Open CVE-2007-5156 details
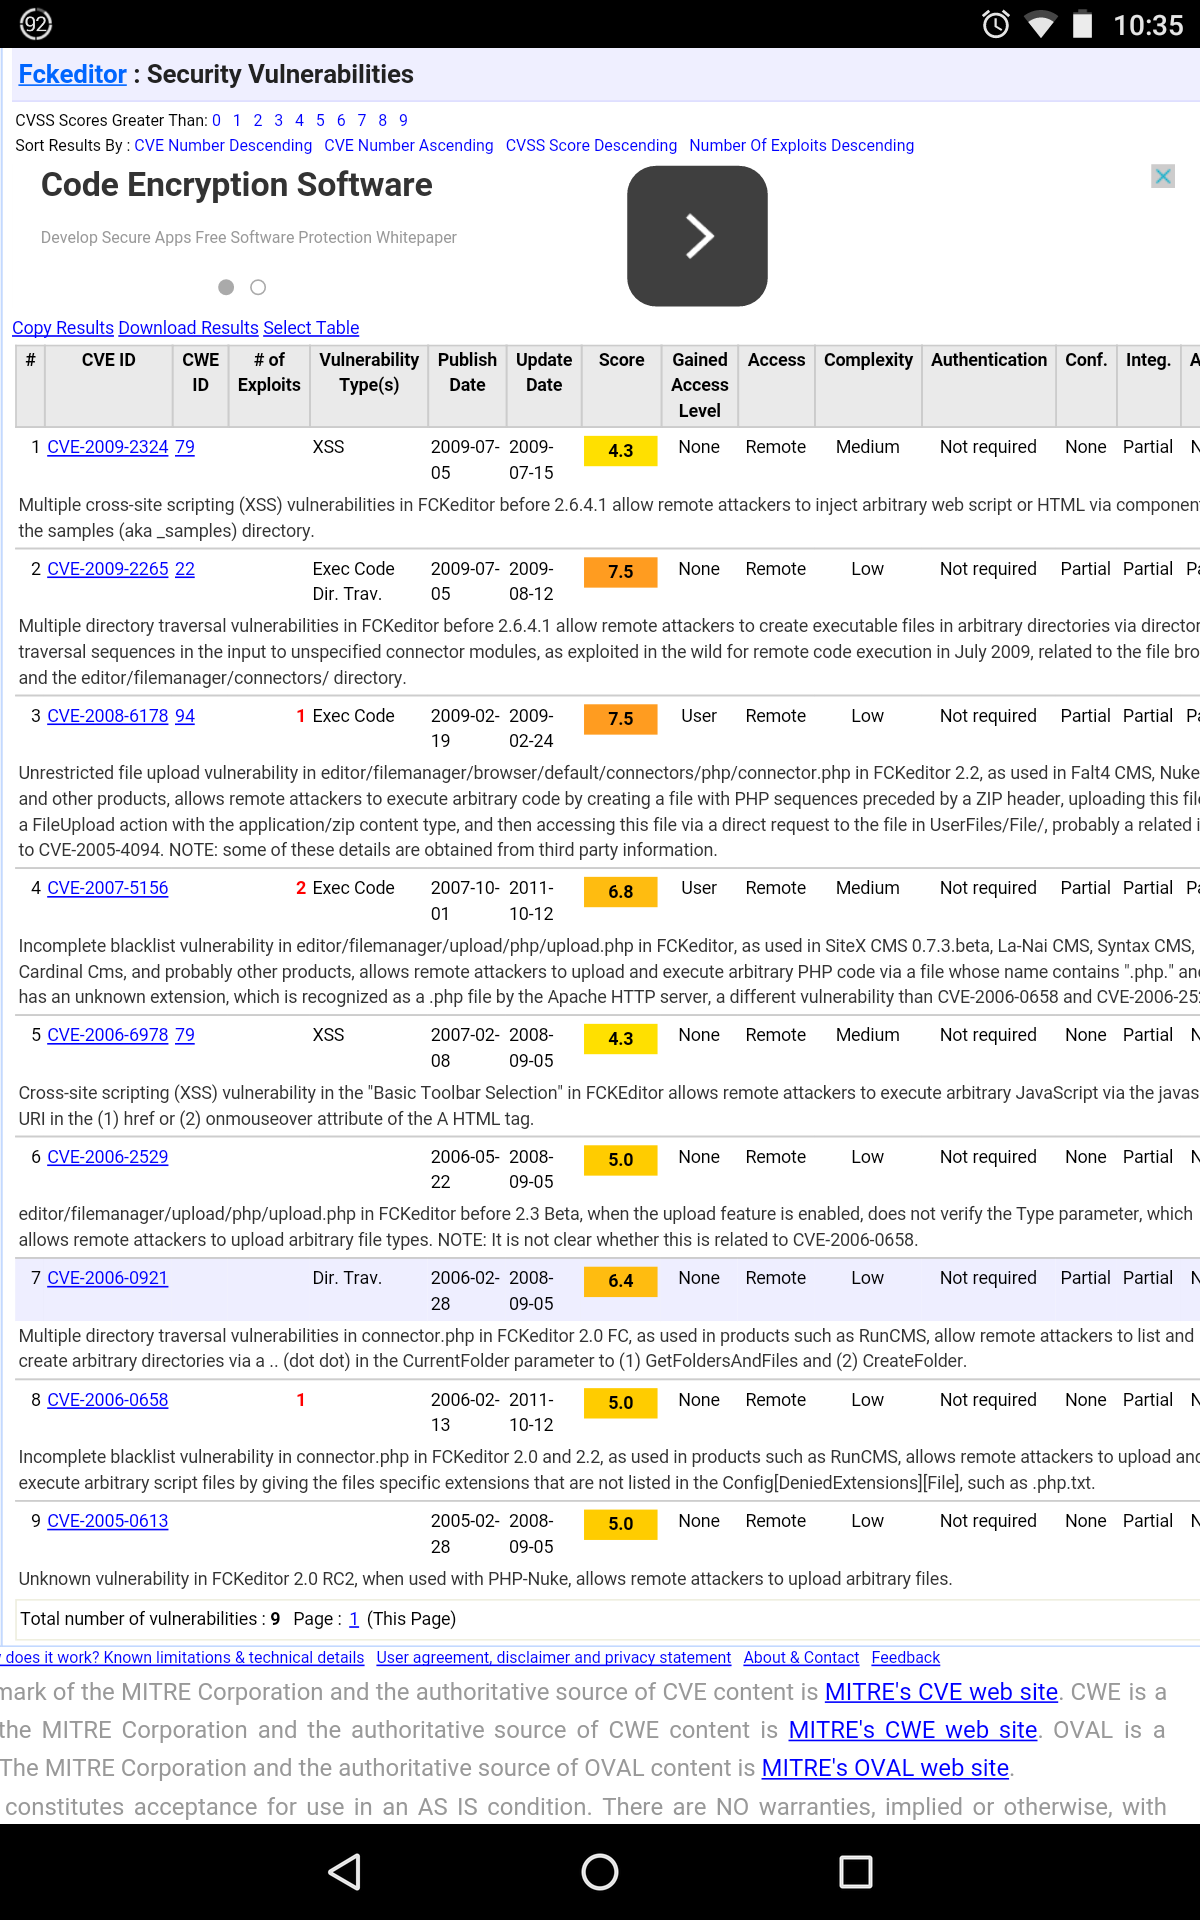1200x1920 pixels. point(108,888)
